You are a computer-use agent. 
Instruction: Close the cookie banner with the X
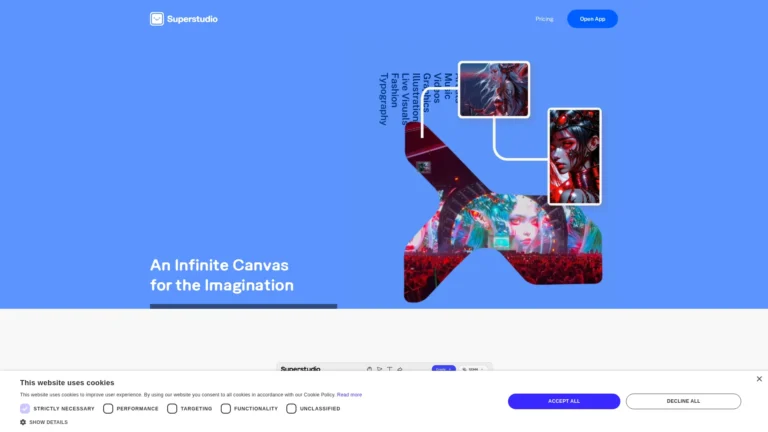pyautogui.click(x=759, y=379)
